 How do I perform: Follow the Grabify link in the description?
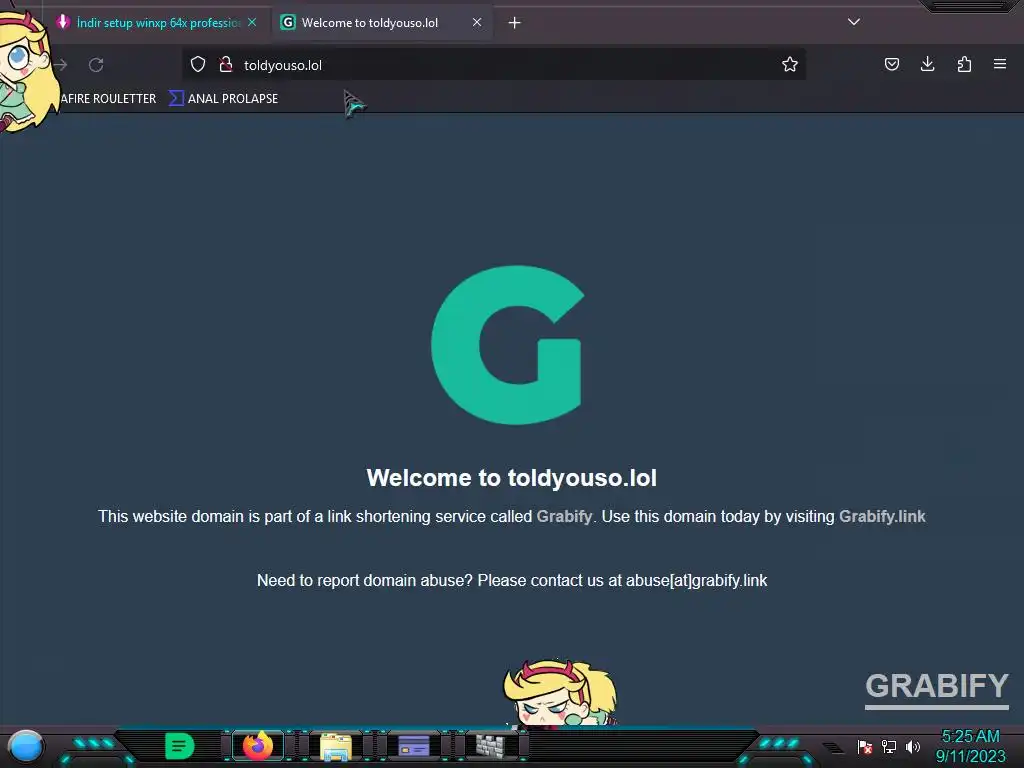564,517
